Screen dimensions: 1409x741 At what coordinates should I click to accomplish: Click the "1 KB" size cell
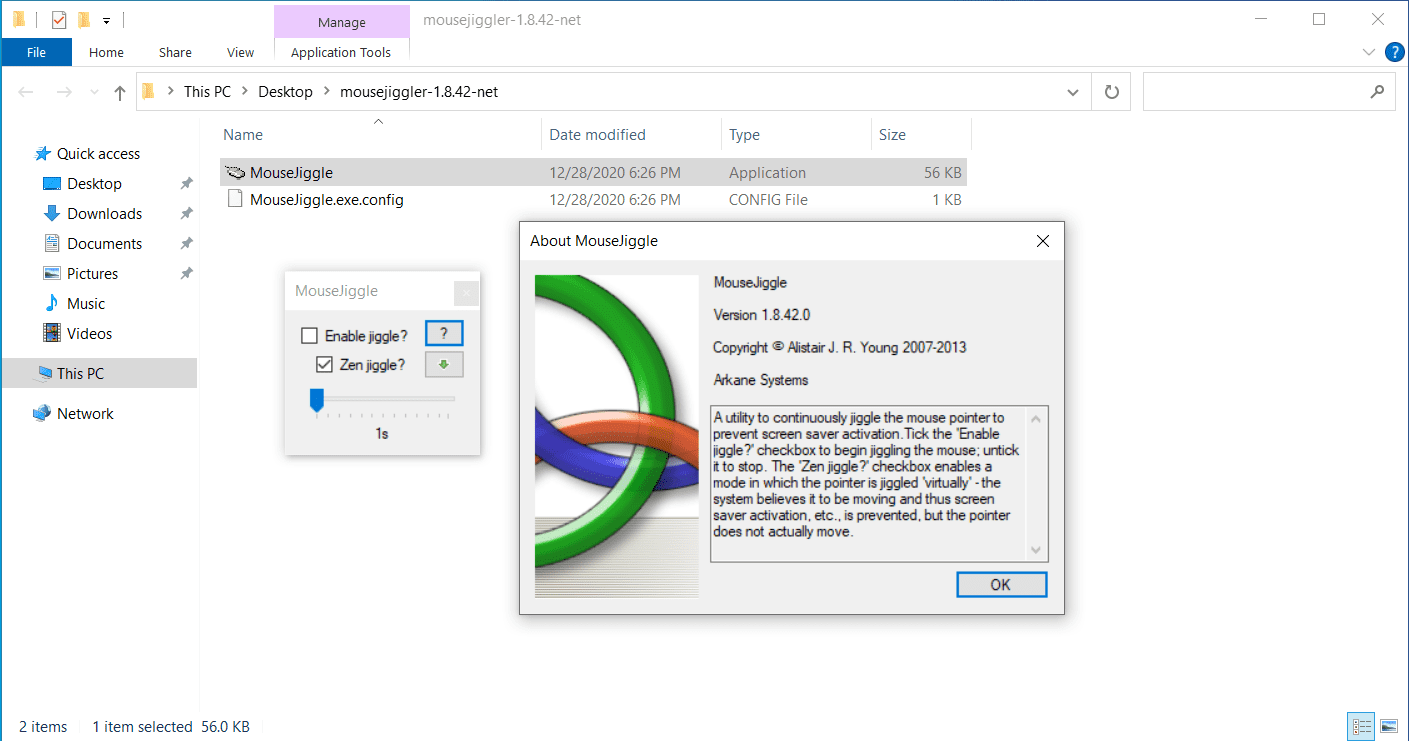click(x=947, y=200)
